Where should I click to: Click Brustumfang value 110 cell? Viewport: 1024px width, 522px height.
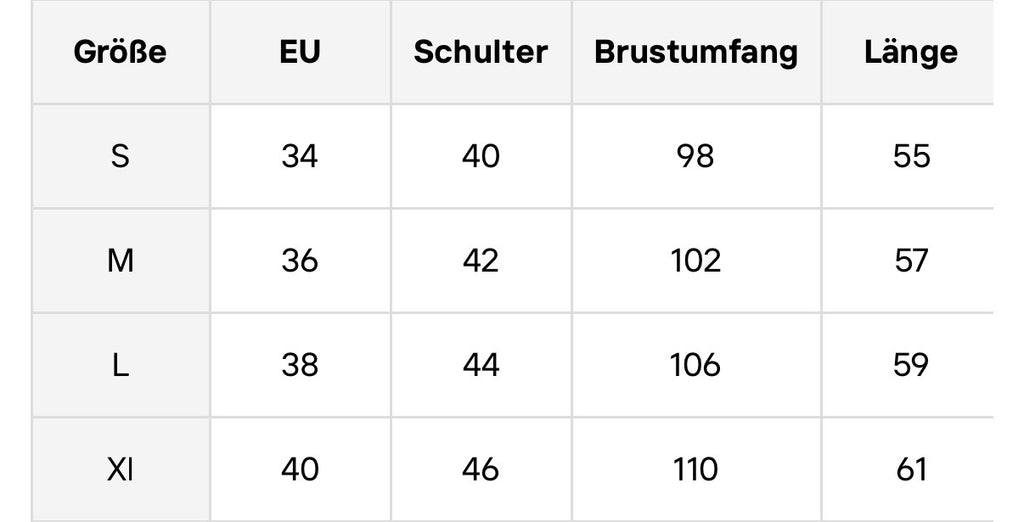coord(696,469)
